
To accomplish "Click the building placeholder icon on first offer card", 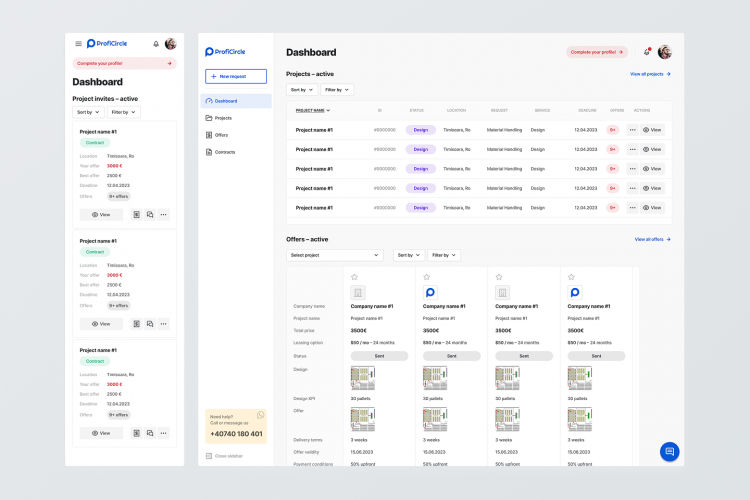I will (x=358, y=292).
